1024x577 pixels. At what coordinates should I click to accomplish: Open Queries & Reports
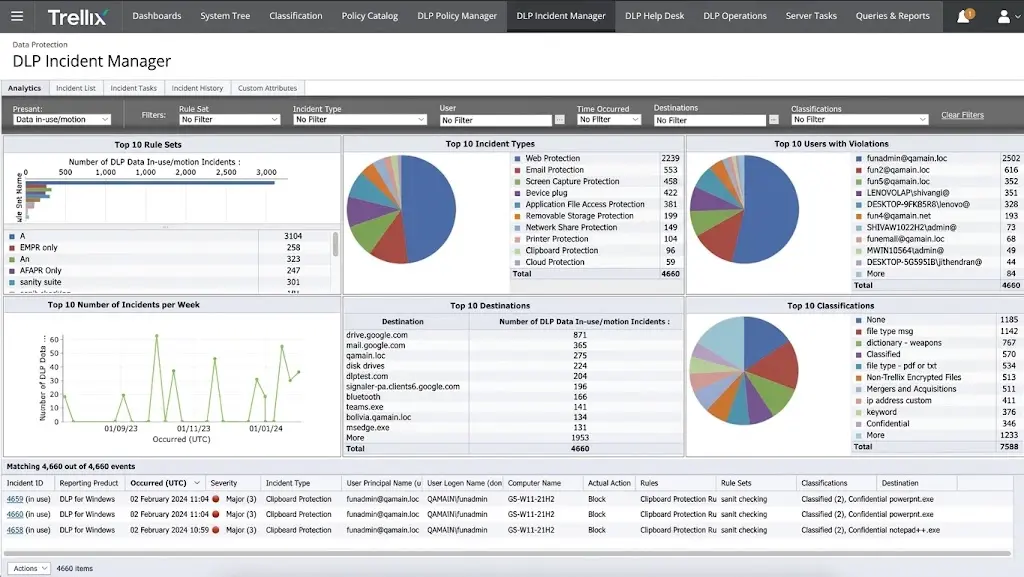(893, 16)
